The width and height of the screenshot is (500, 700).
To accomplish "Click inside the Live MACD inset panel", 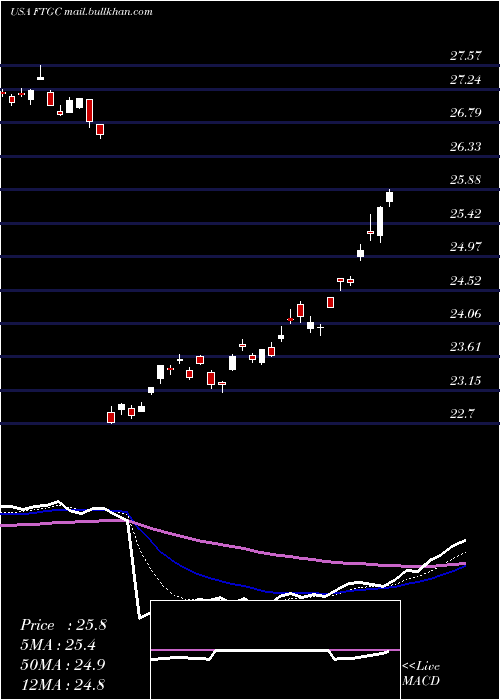I will [x=275, y=650].
